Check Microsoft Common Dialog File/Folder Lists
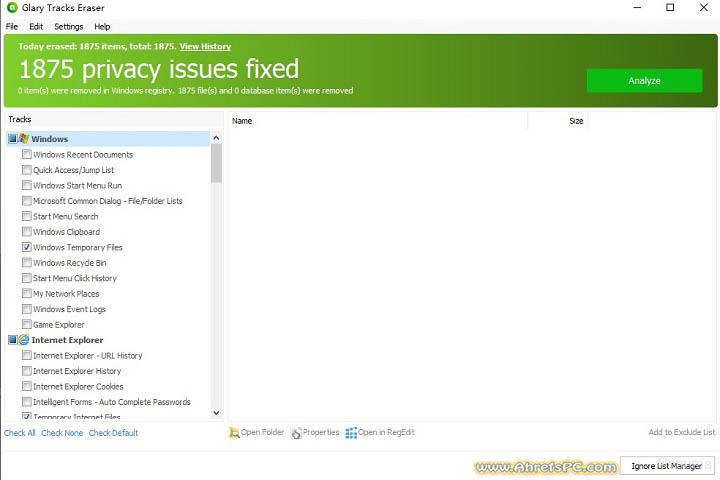The height and width of the screenshot is (480, 720). click(27, 201)
